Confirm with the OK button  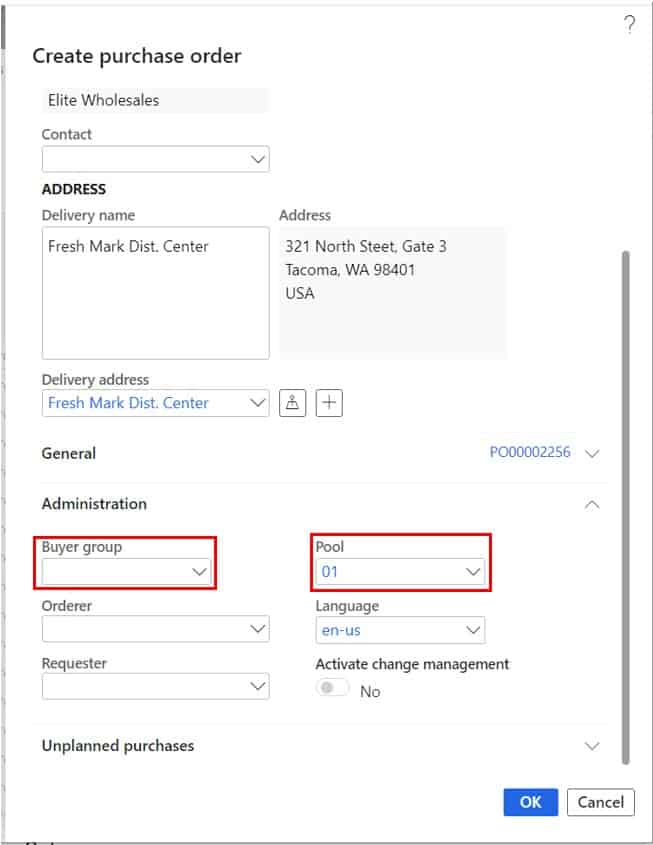tap(530, 802)
